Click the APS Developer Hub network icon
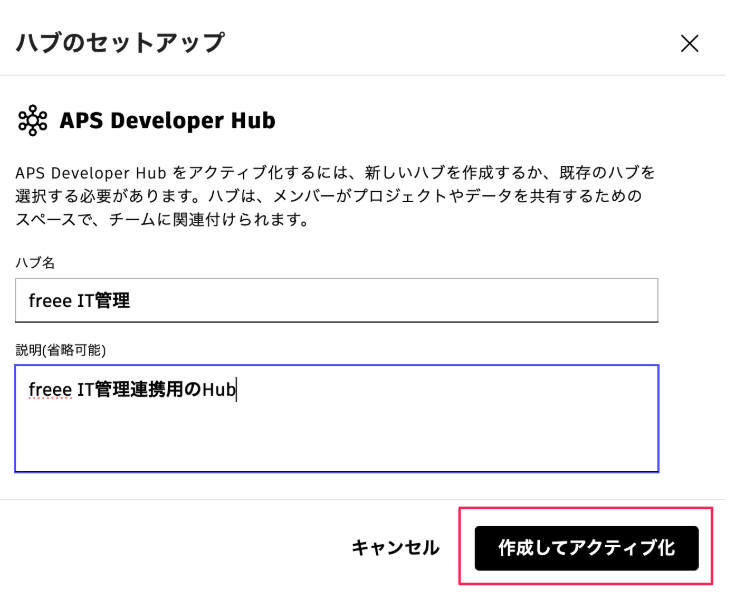The width and height of the screenshot is (742, 602). click(x=33, y=120)
